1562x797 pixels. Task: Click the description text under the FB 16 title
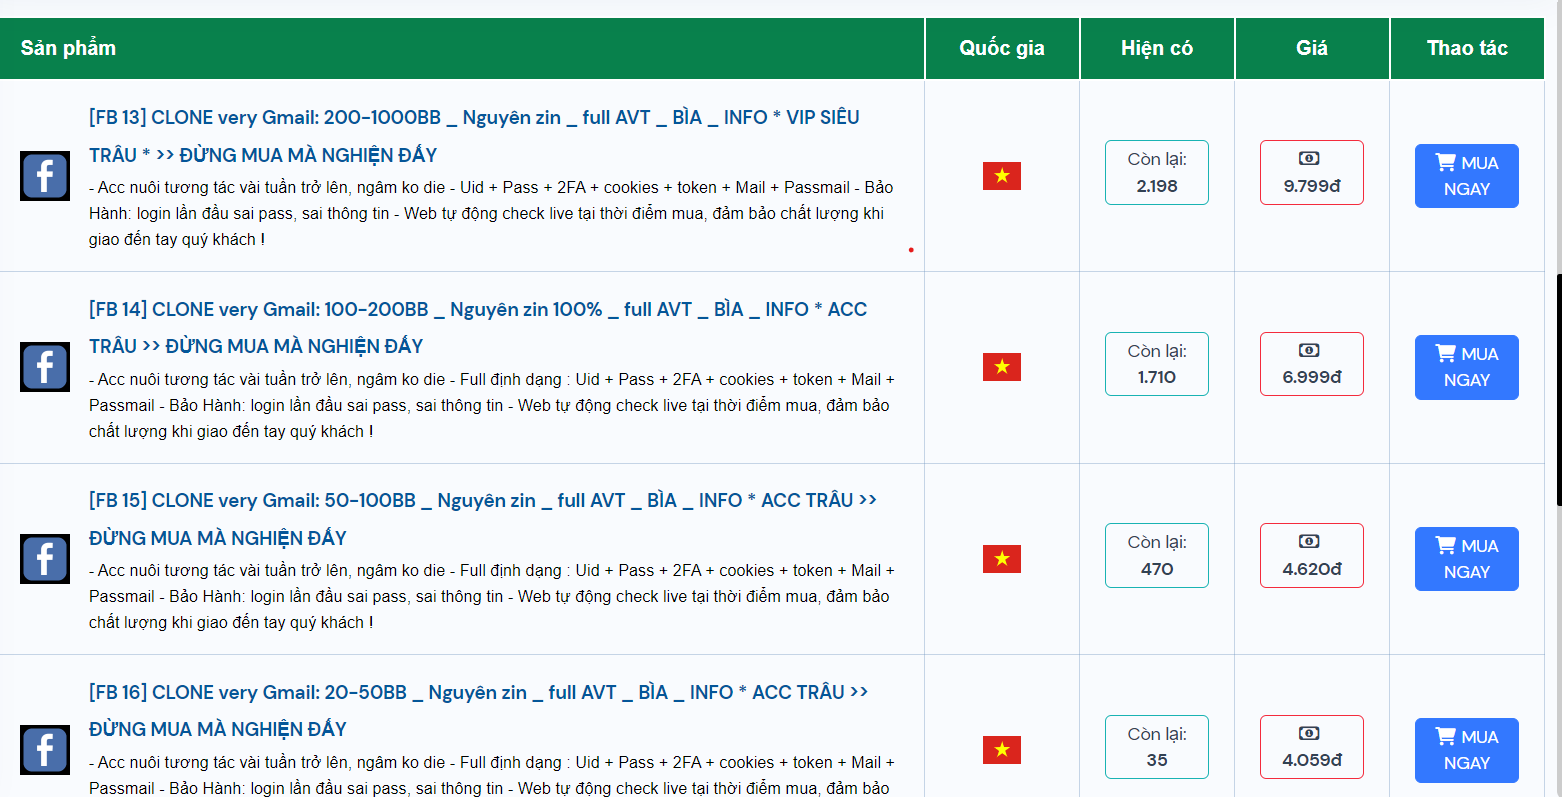(x=492, y=776)
